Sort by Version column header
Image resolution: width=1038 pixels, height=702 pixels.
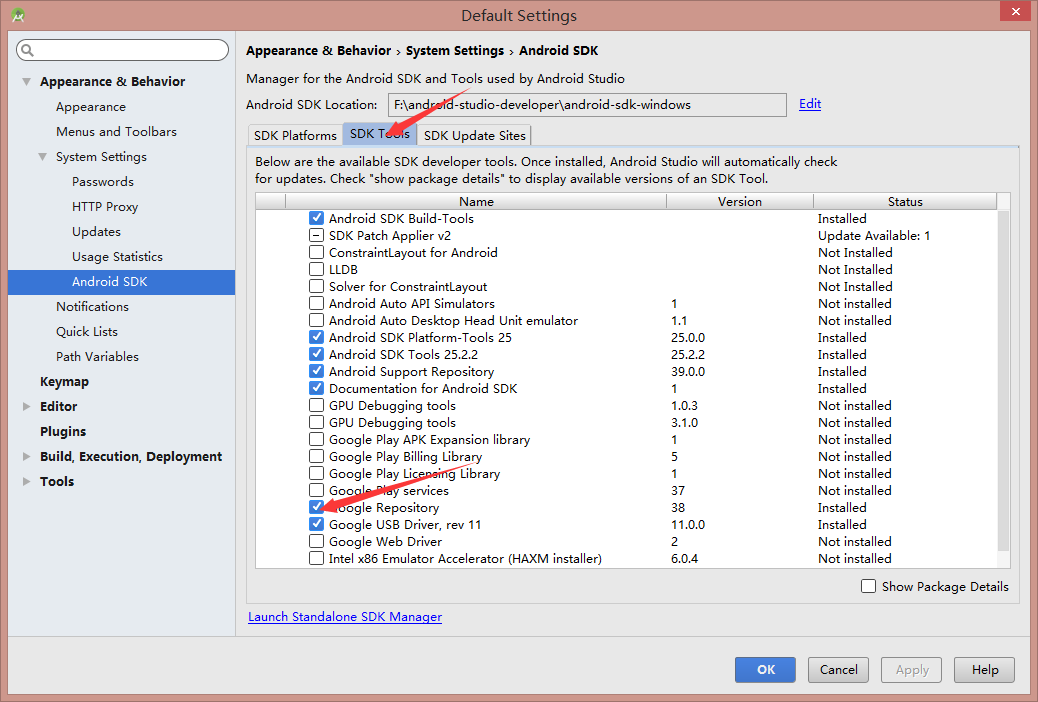click(x=739, y=201)
